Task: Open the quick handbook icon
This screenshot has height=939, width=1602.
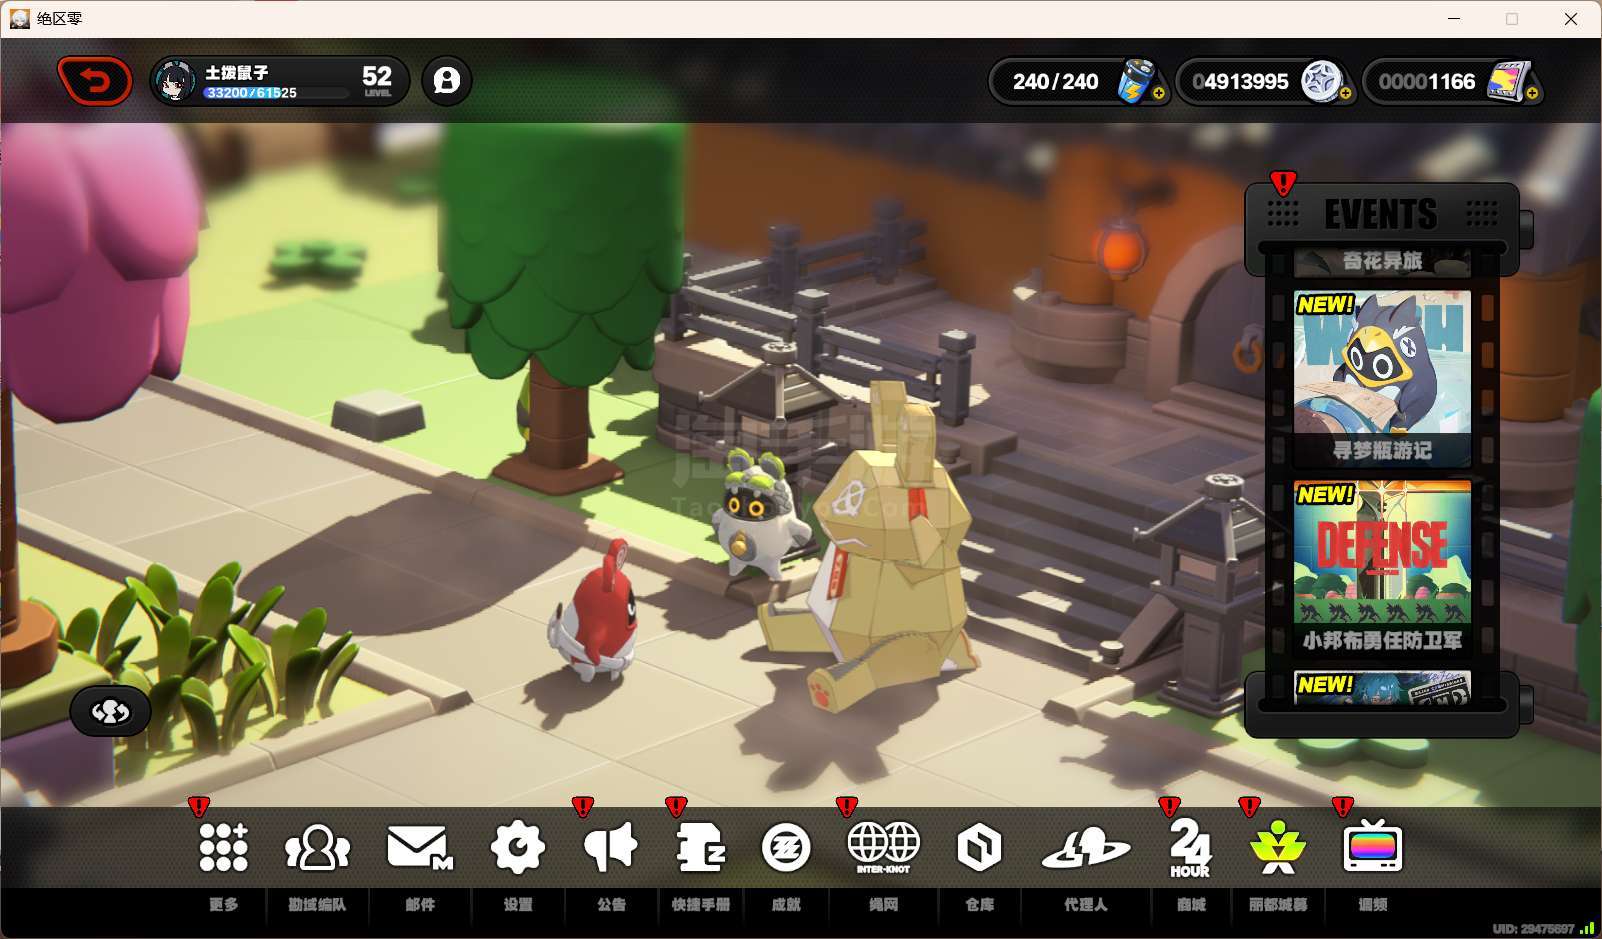Action: [x=700, y=848]
